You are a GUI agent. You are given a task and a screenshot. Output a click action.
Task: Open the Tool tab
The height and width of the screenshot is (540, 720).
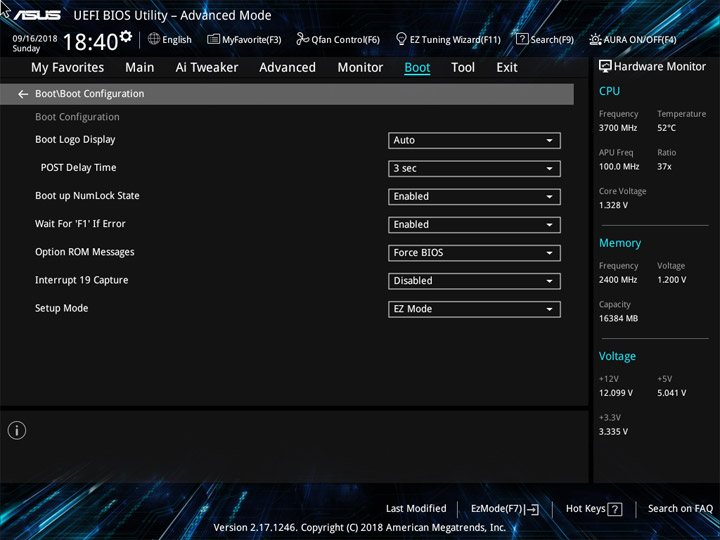pos(463,68)
